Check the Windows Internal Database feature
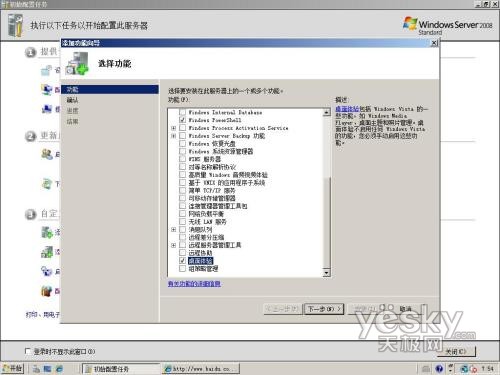The height and width of the screenshot is (375, 500). [x=182, y=112]
